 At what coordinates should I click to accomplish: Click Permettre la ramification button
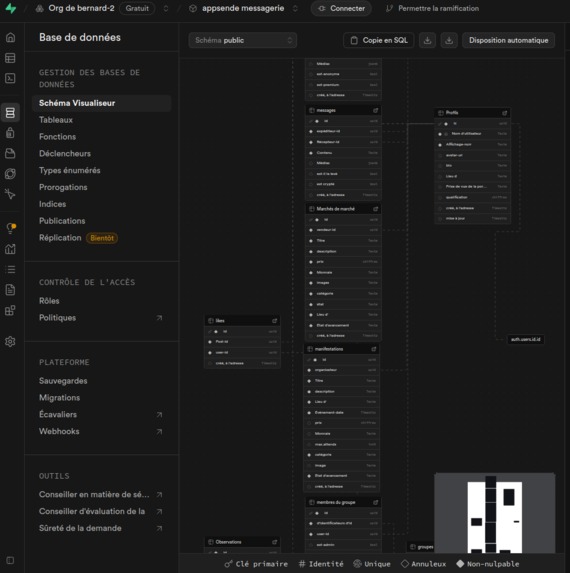tap(433, 8)
